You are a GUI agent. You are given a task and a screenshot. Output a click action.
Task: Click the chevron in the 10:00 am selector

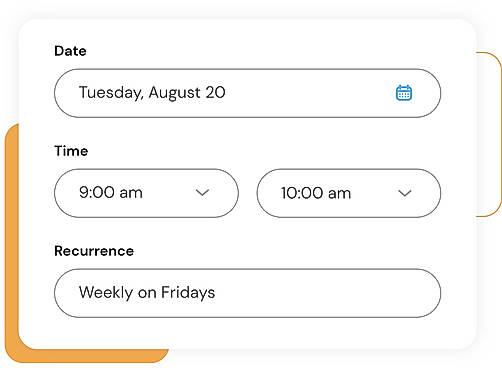point(405,193)
